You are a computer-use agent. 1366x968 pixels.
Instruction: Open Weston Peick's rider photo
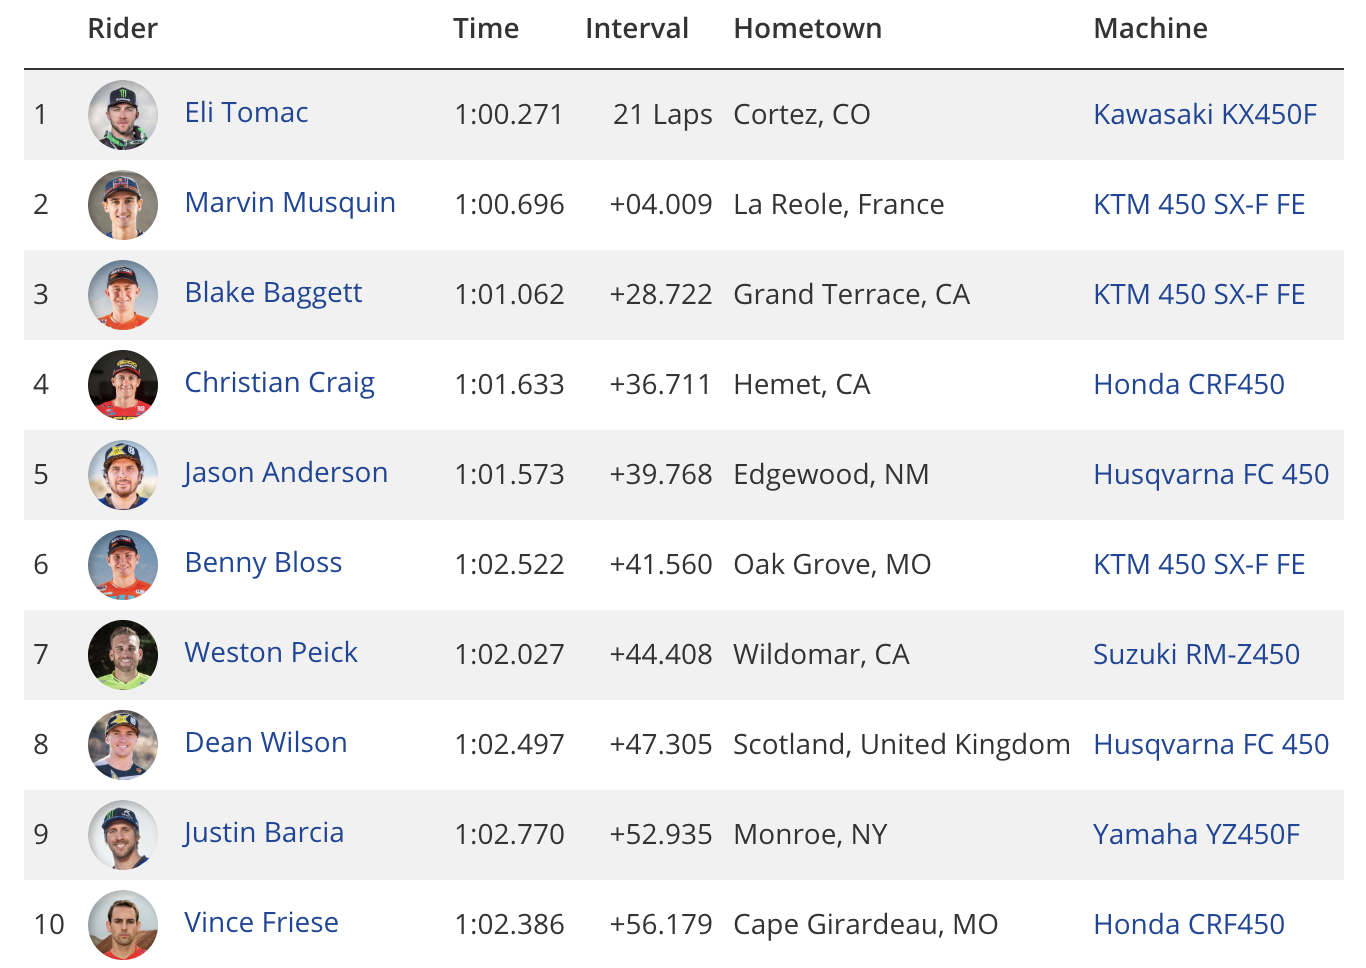click(x=123, y=655)
